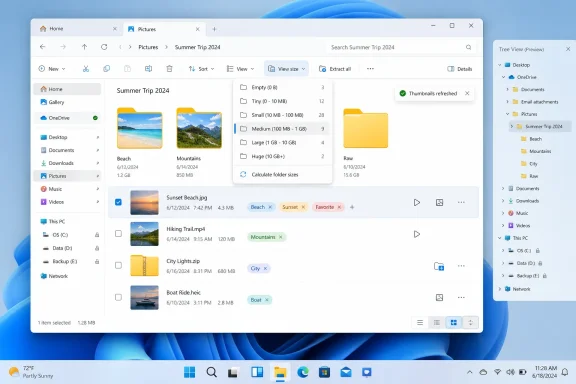Switch to tiles layout icon in status bar

point(454,323)
